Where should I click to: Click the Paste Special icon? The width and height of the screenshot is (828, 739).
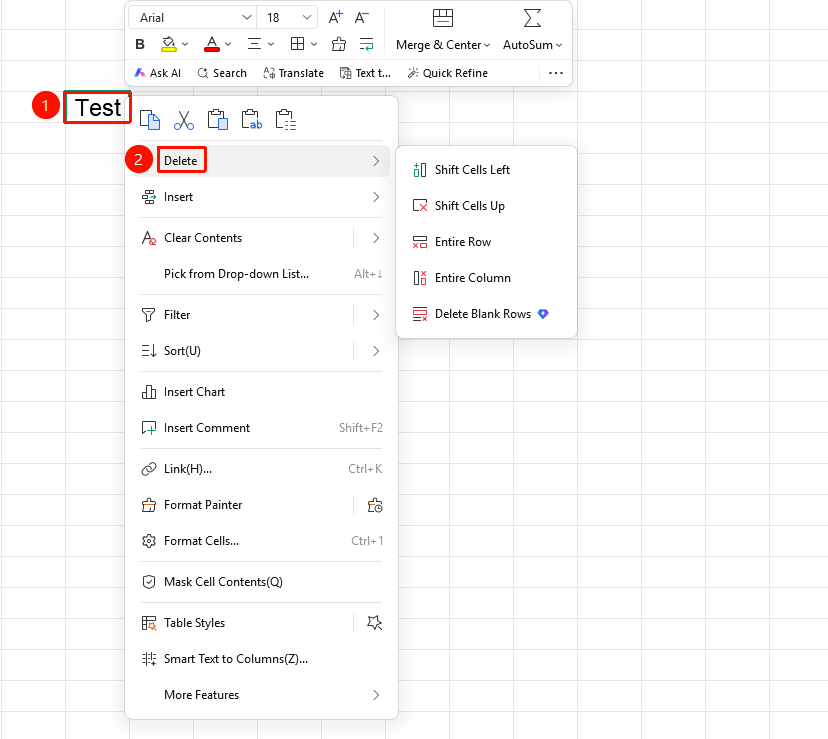pos(286,120)
